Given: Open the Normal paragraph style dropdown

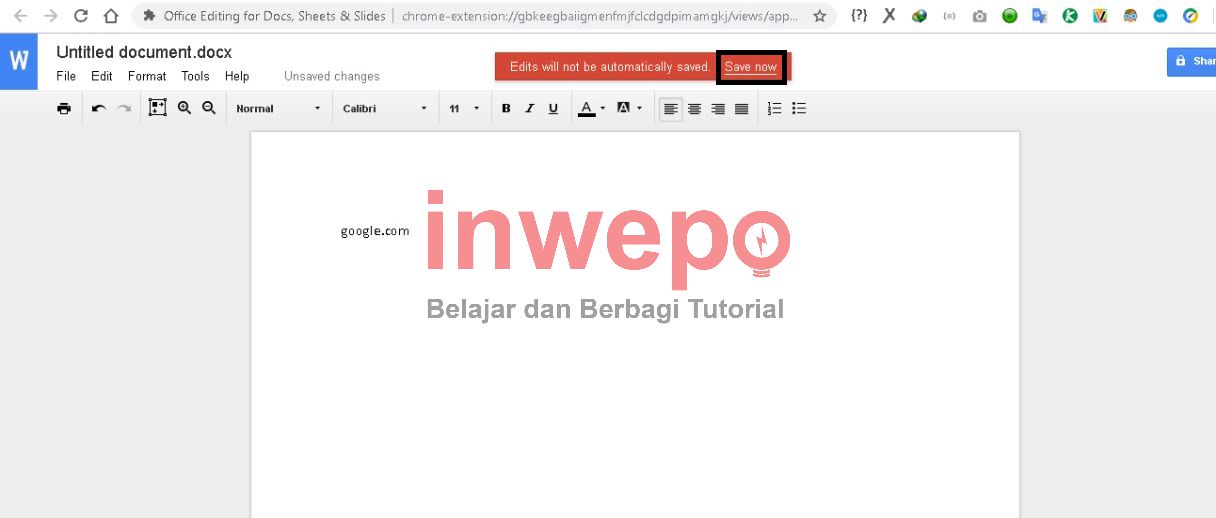Looking at the screenshot, I should click(x=279, y=108).
